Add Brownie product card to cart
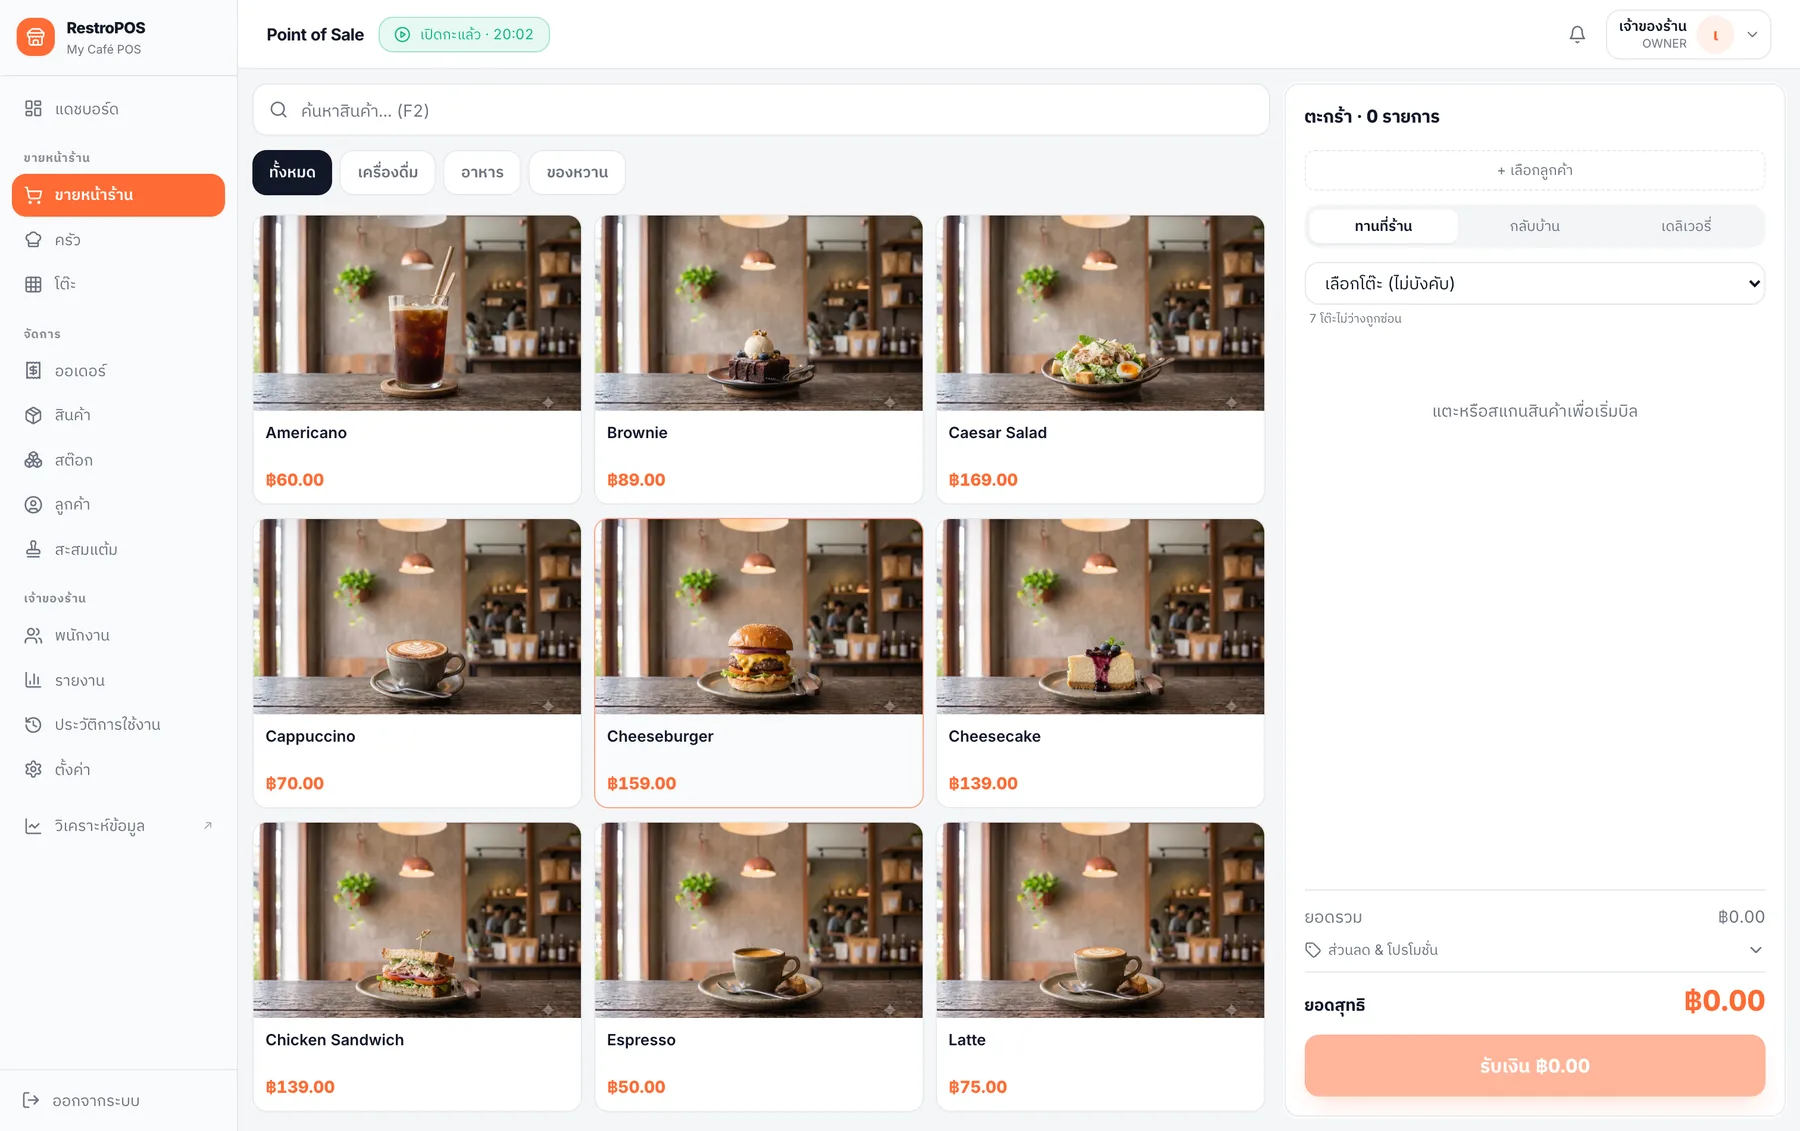This screenshot has height=1131, width=1800. (x=758, y=359)
